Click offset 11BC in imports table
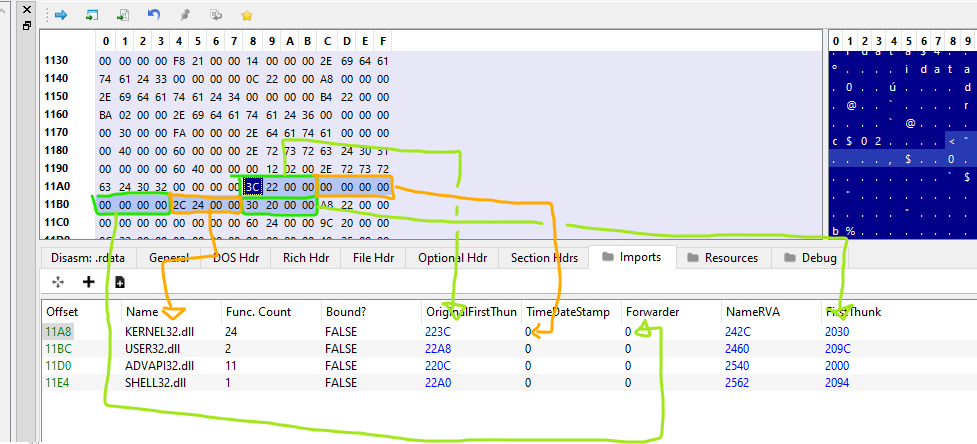 coord(59,349)
